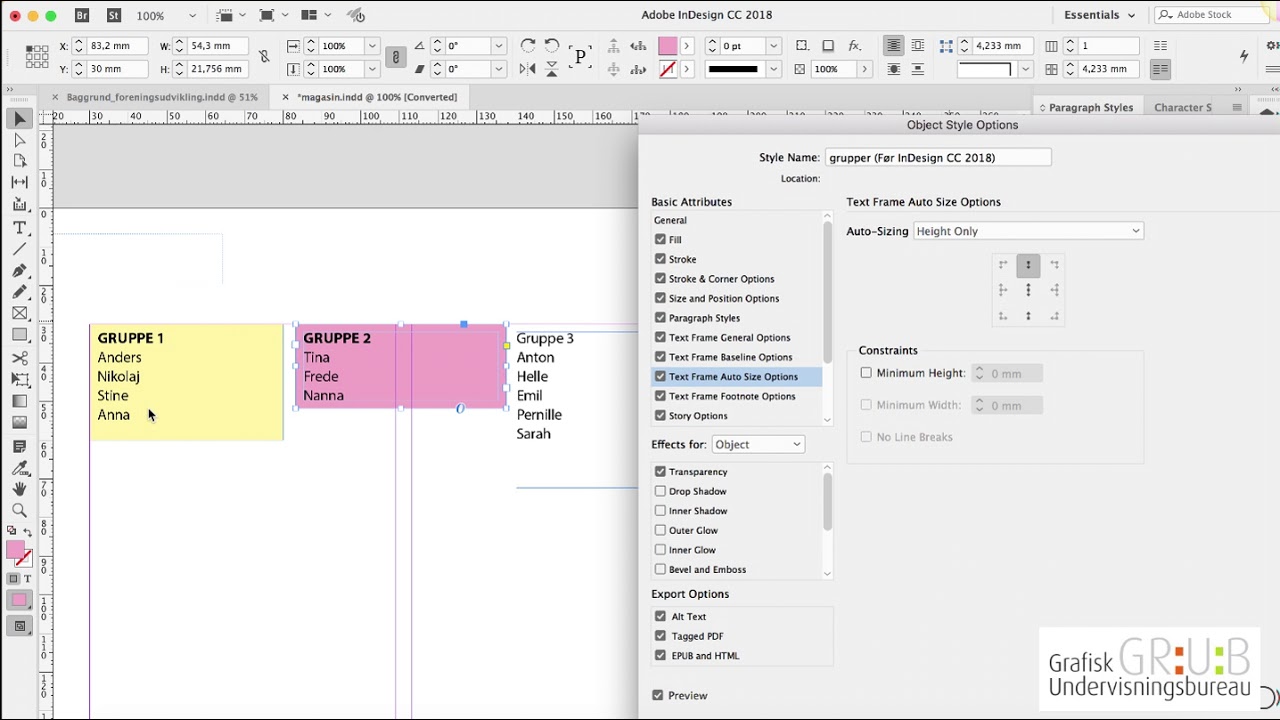Select the Selection tool in the toolbox
The height and width of the screenshot is (720, 1280).
click(19, 119)
